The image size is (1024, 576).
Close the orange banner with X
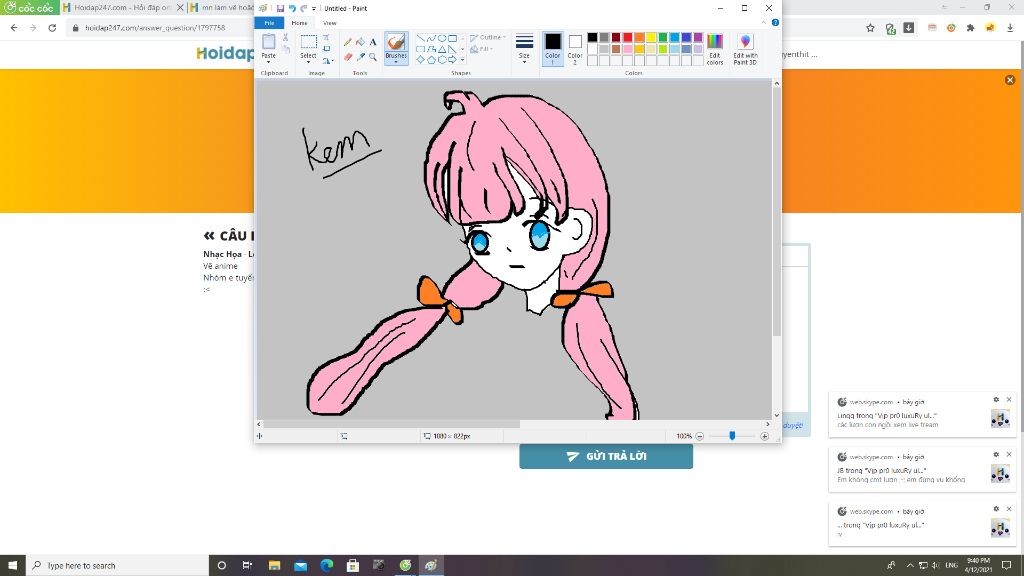click(1010, 80)
